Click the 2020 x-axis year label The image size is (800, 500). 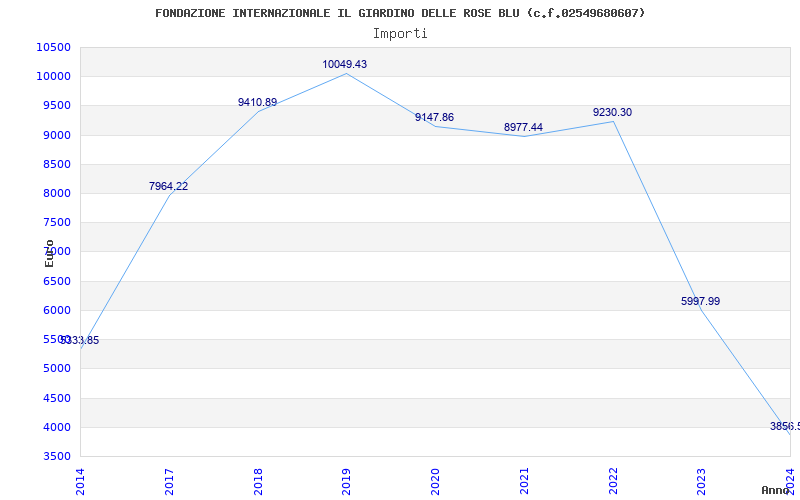tap(435, 481)
